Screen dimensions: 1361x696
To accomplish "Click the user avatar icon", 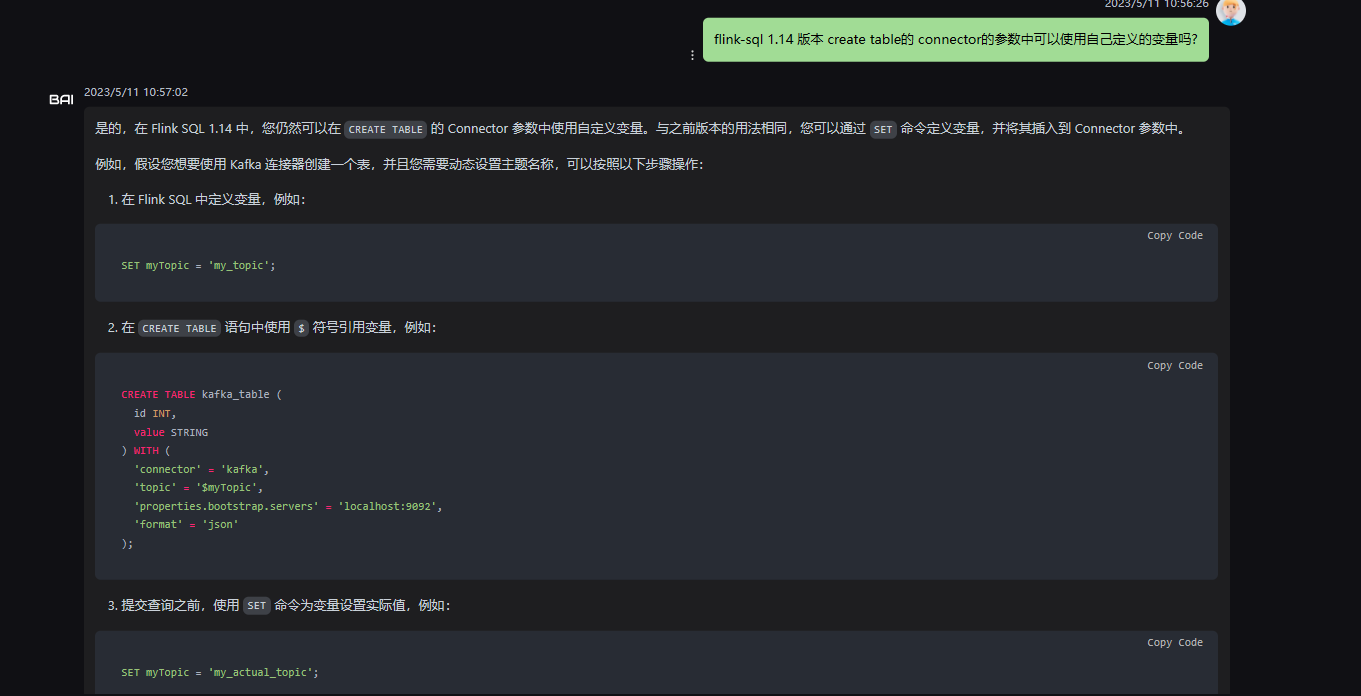I will coord(1231,11).
